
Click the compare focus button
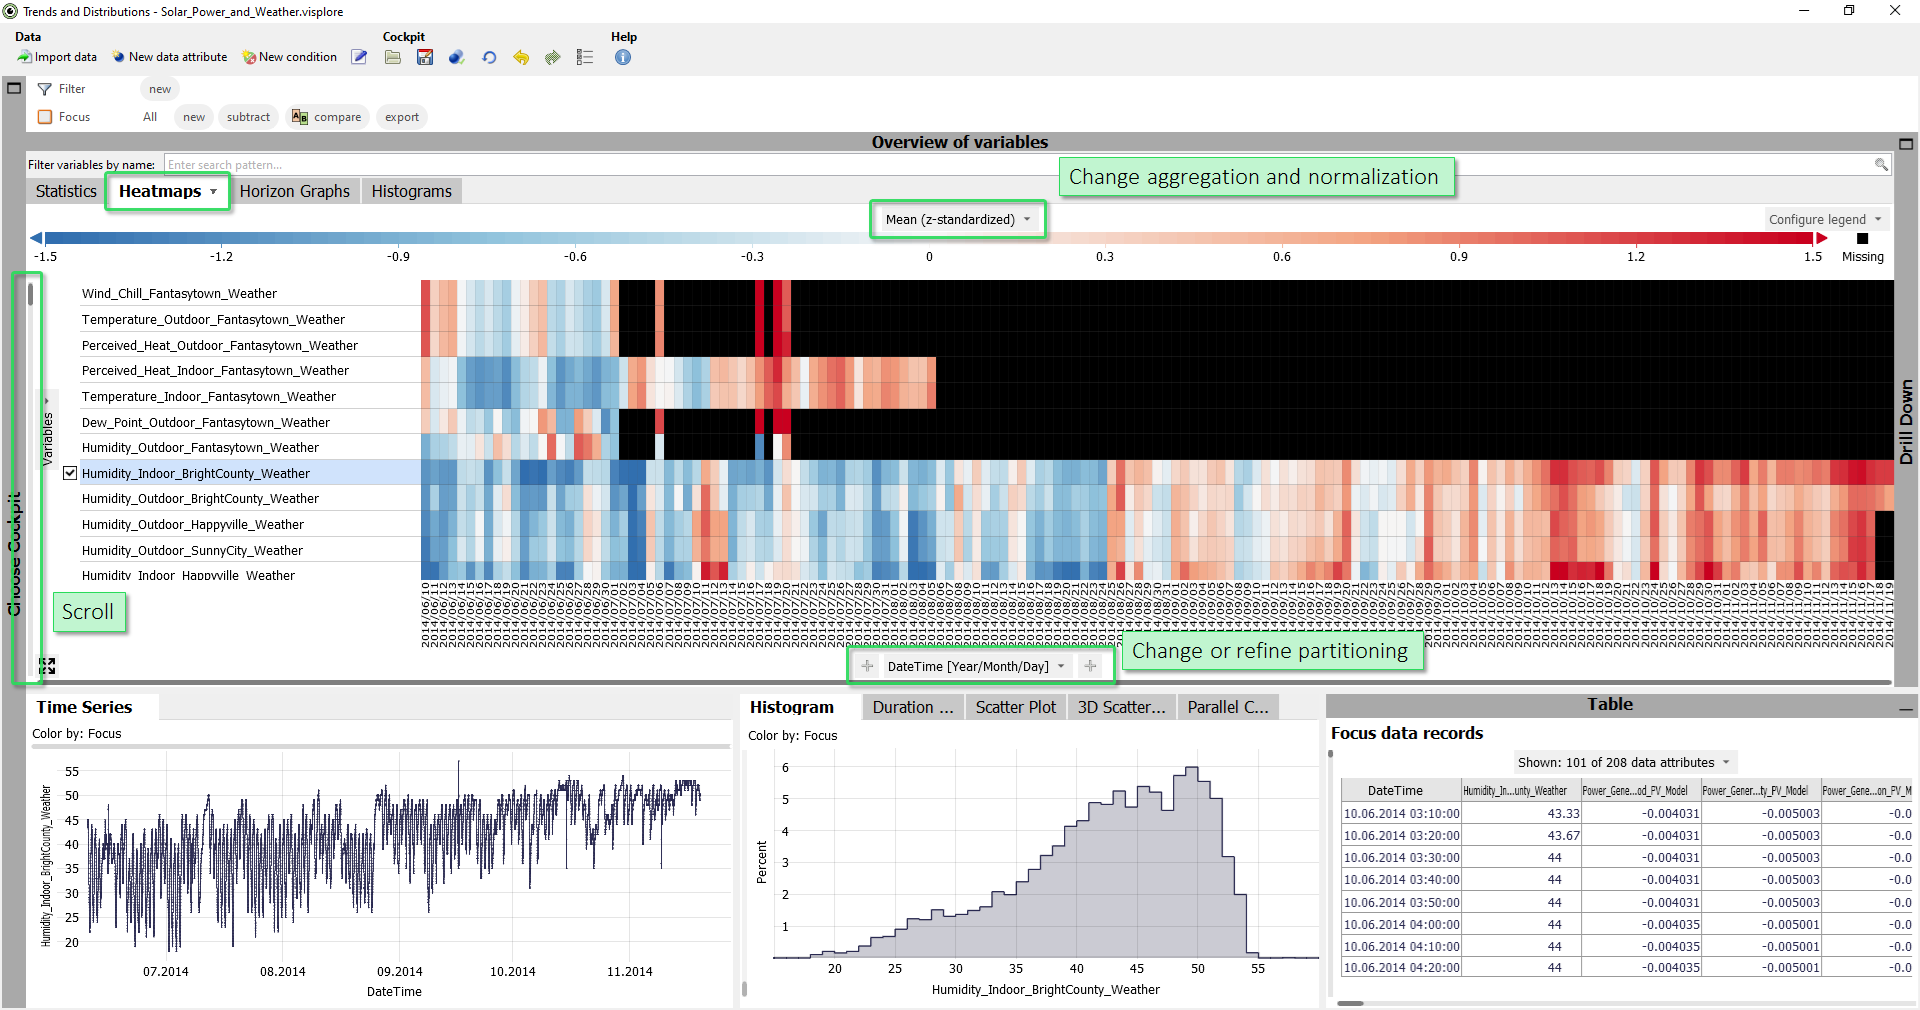[x=327, y=117]
